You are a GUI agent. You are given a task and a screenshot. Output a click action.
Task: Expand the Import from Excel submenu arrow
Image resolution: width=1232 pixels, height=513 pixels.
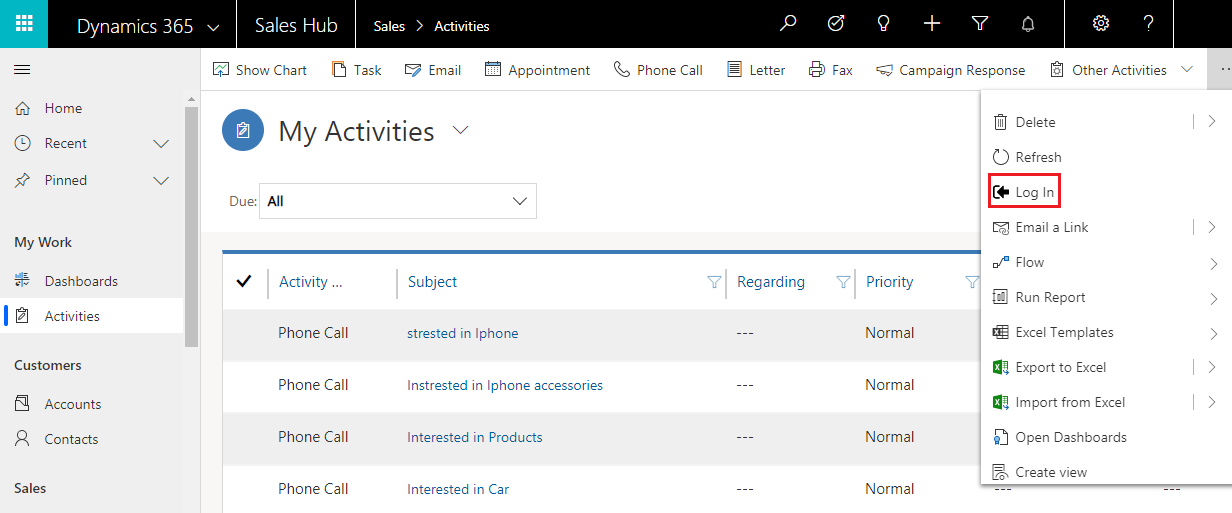(x=1212, y=402)
